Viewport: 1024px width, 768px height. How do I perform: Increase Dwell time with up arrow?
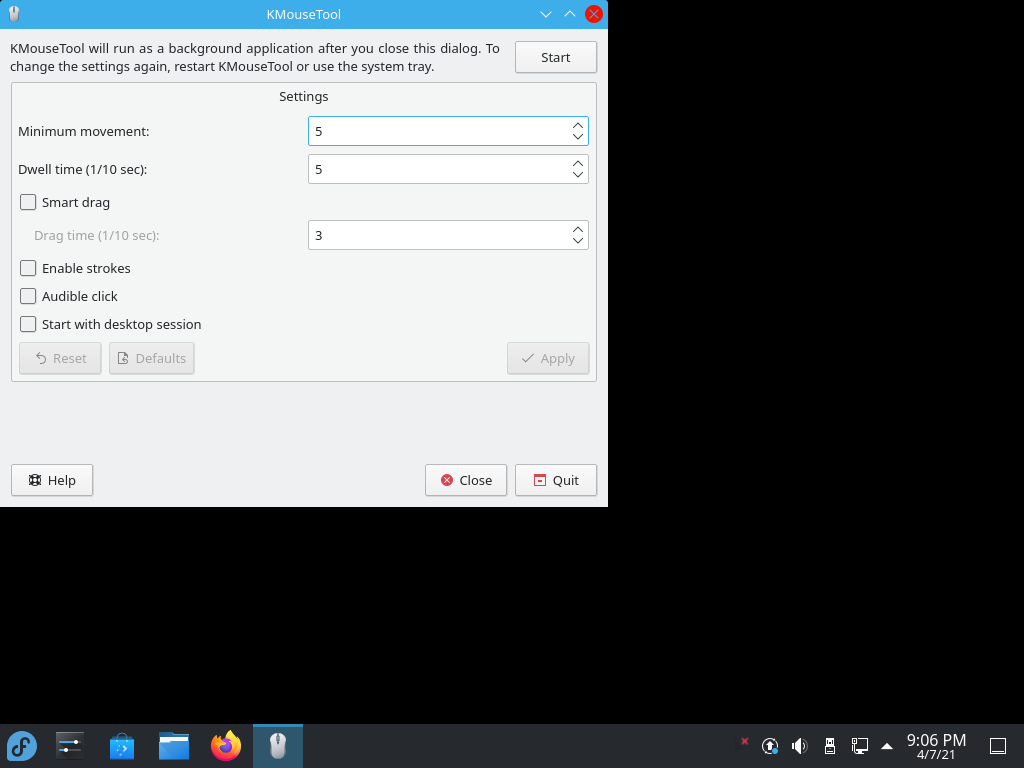point(577,163)
